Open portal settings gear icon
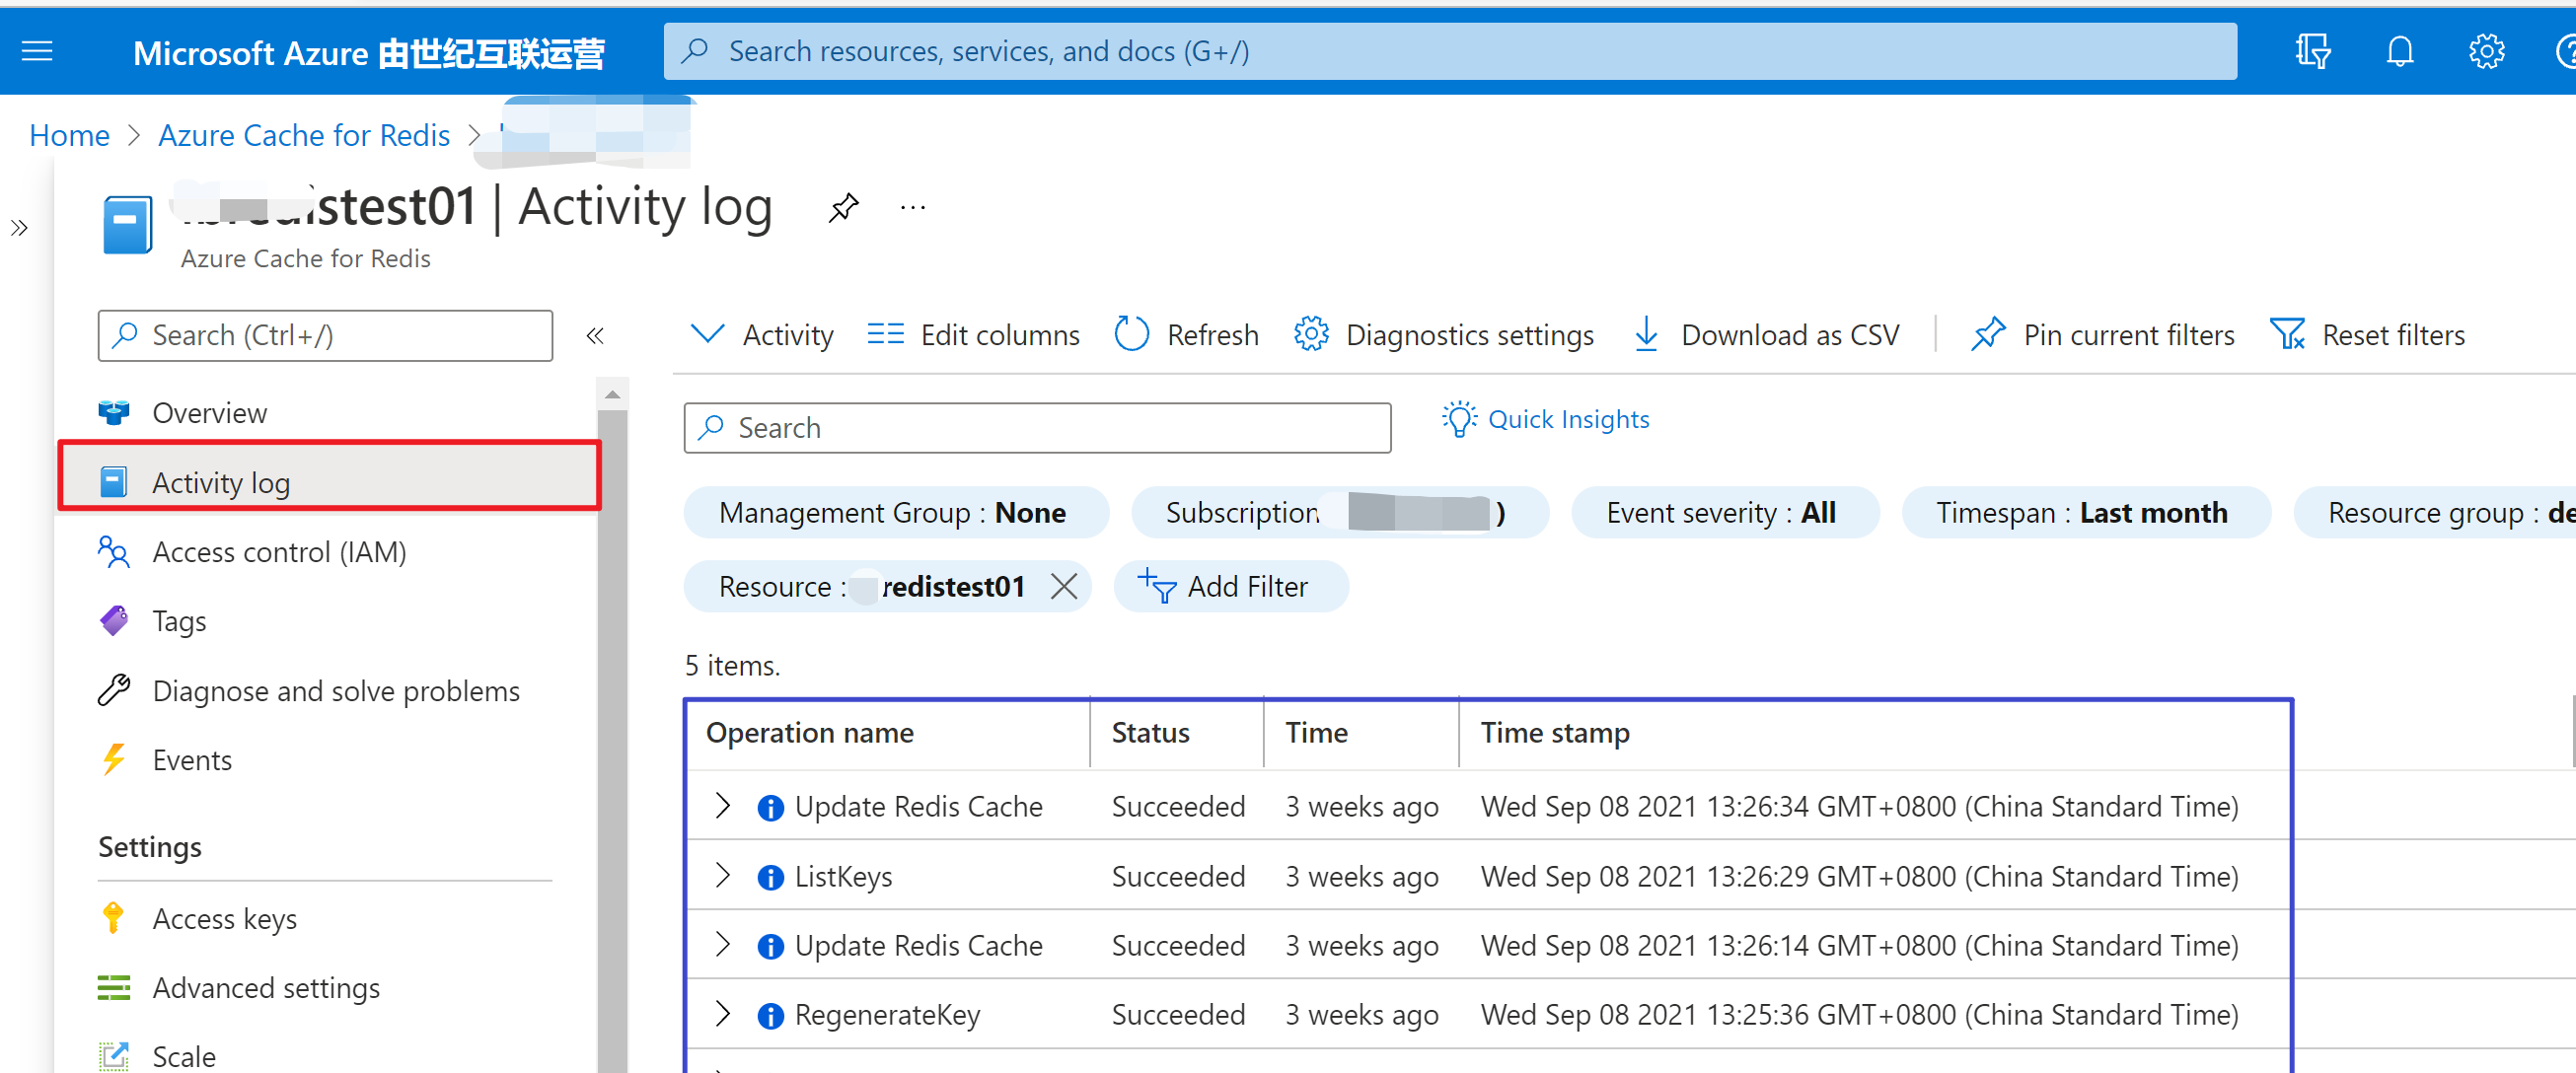The image size is (2576, 1073). pyautogui.click(x=2486, y=51)
